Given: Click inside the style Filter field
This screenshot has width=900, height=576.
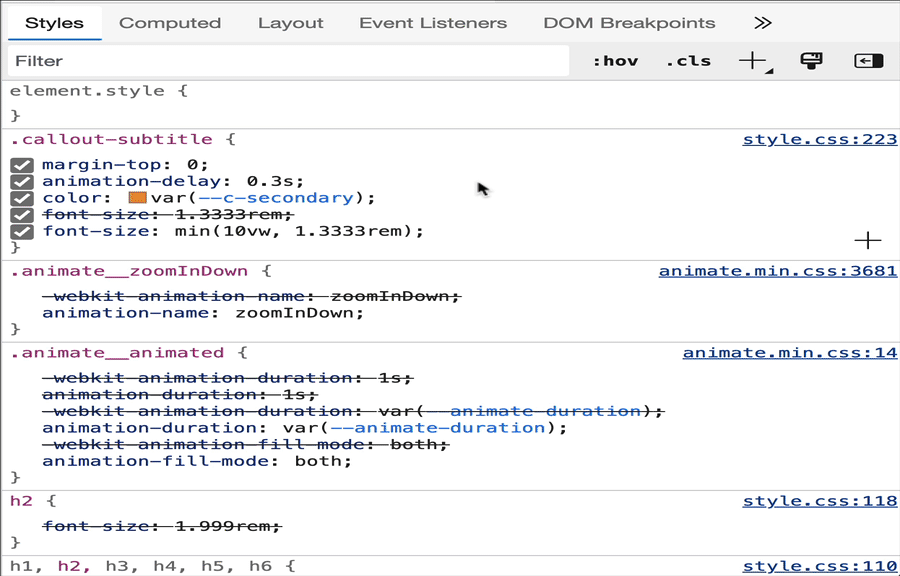Looking at the screenshot, I should (x=290, y=60).
